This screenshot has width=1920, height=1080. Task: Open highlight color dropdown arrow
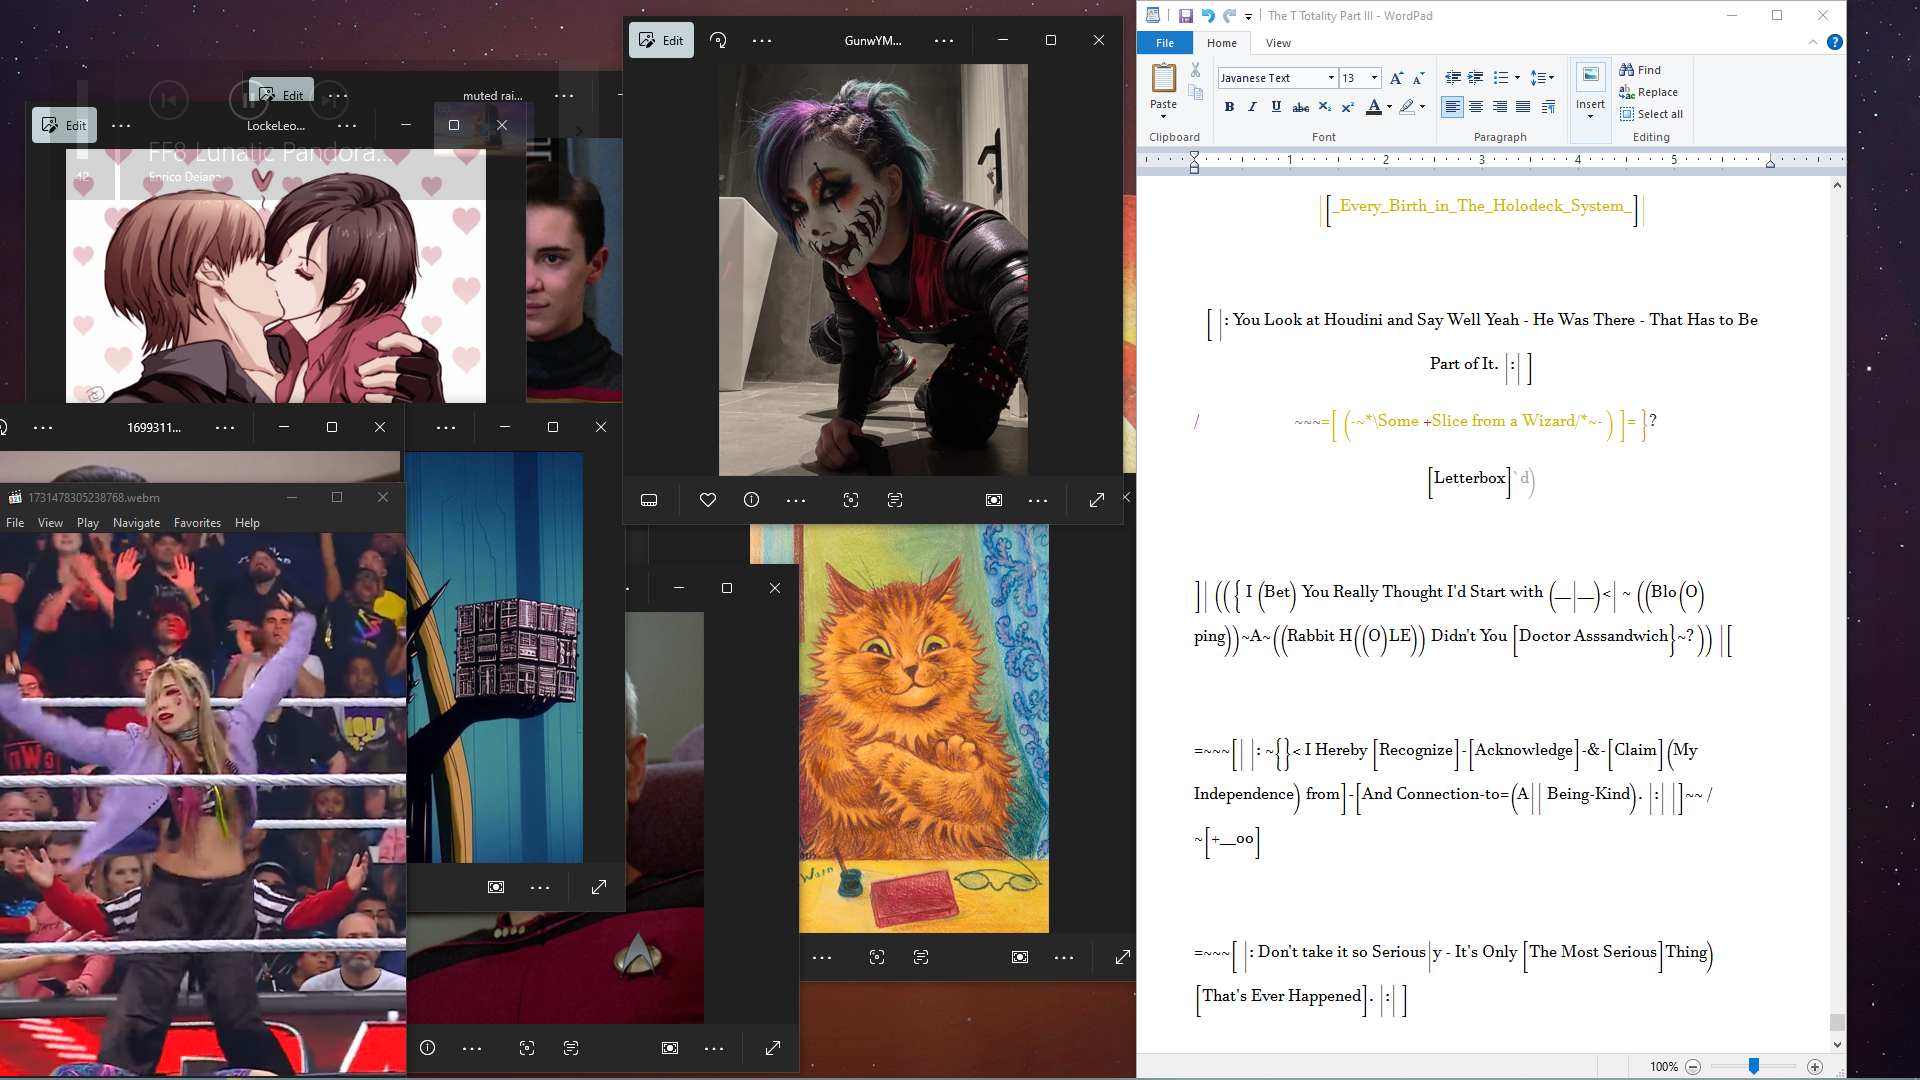(1422, 107)
